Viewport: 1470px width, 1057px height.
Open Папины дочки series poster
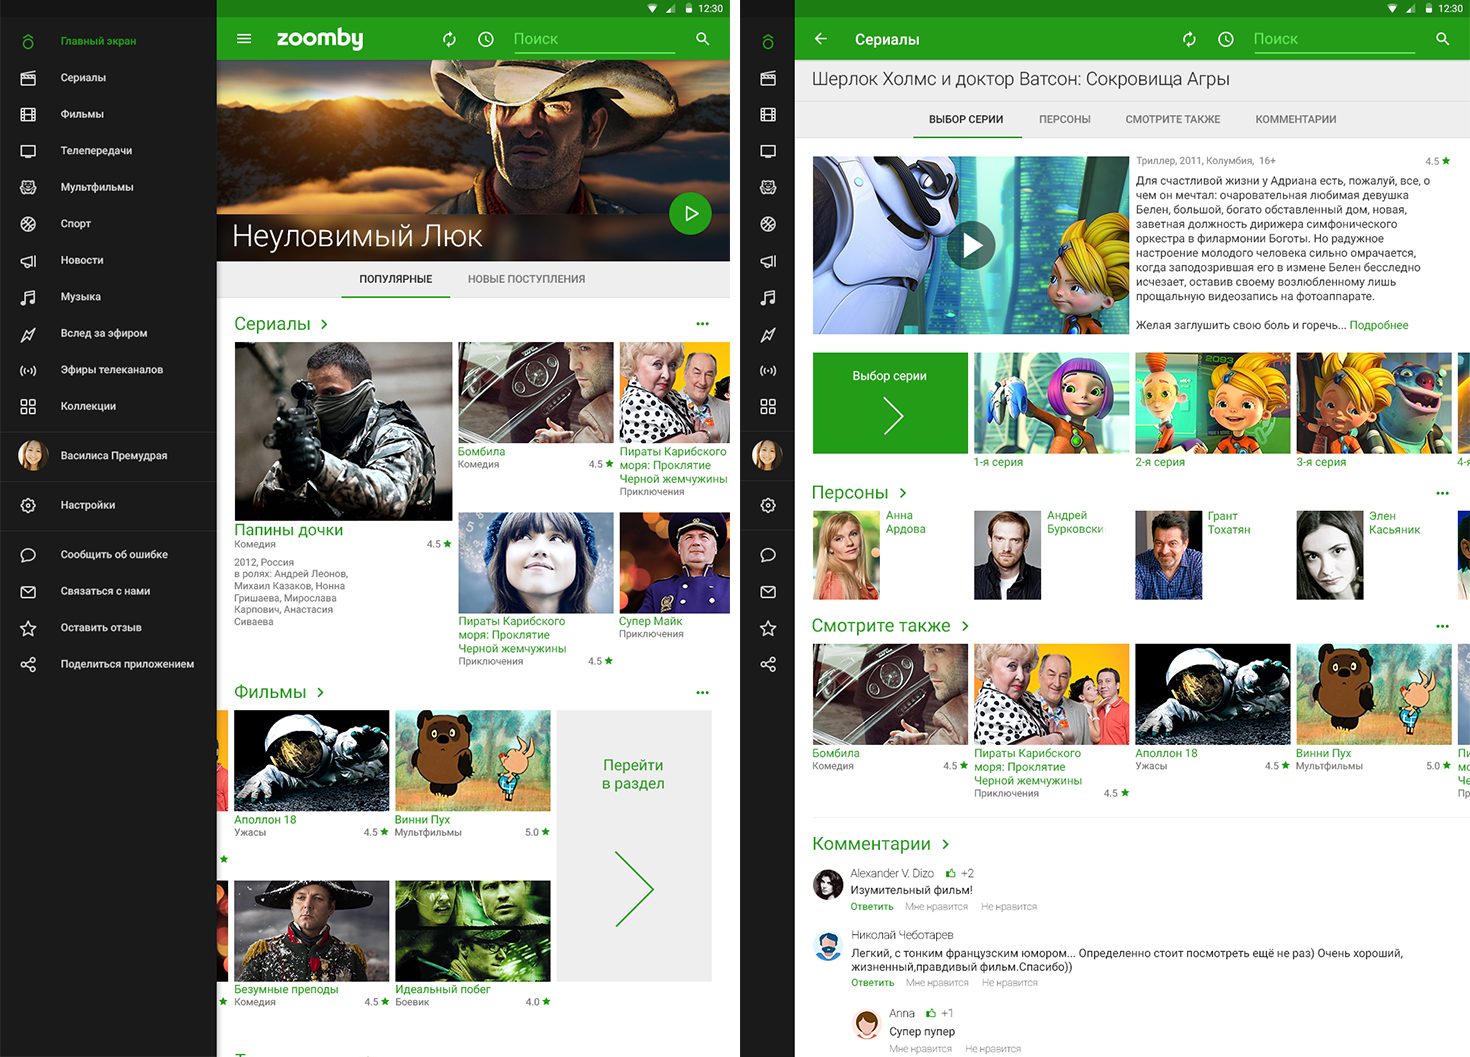pos(343,431)
